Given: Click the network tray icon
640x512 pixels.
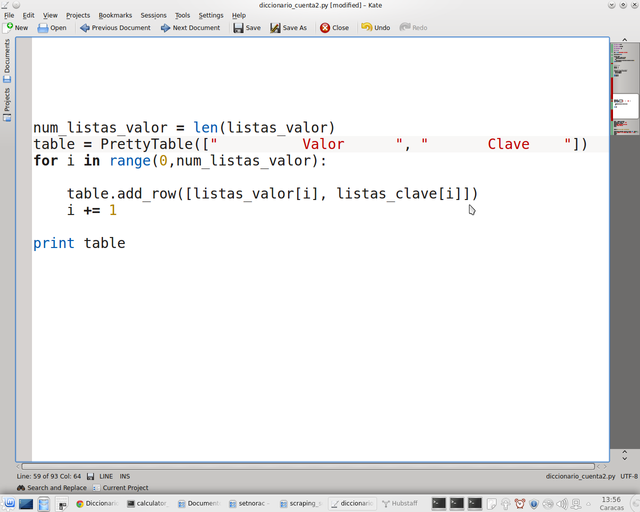Looking at the screenshot, I should [576, 504].
